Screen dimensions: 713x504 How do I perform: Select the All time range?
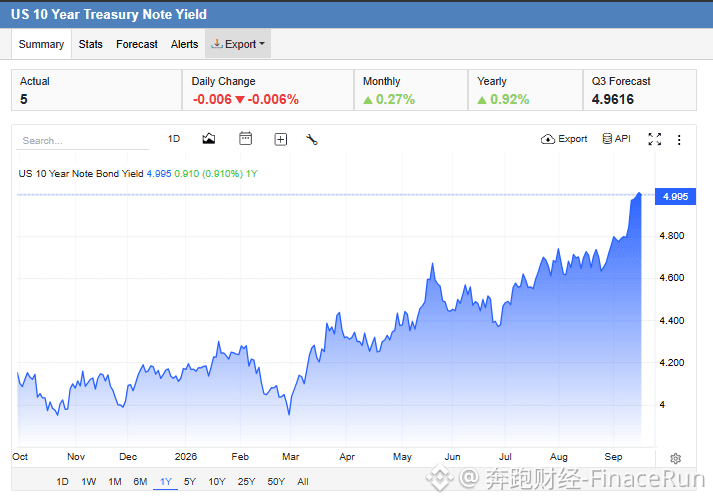click(303, 481)
